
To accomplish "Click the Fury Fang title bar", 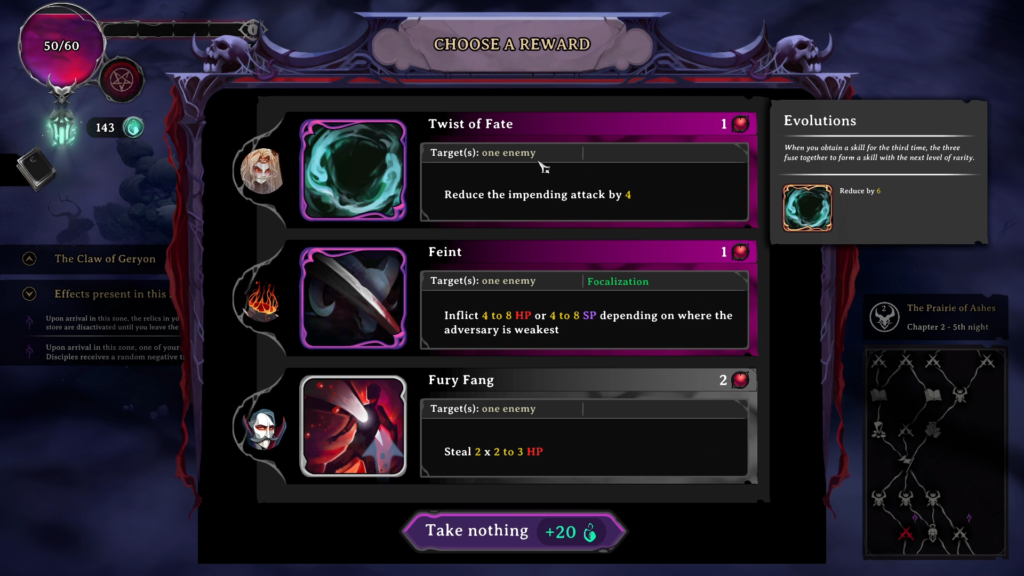I will [588, 380].
